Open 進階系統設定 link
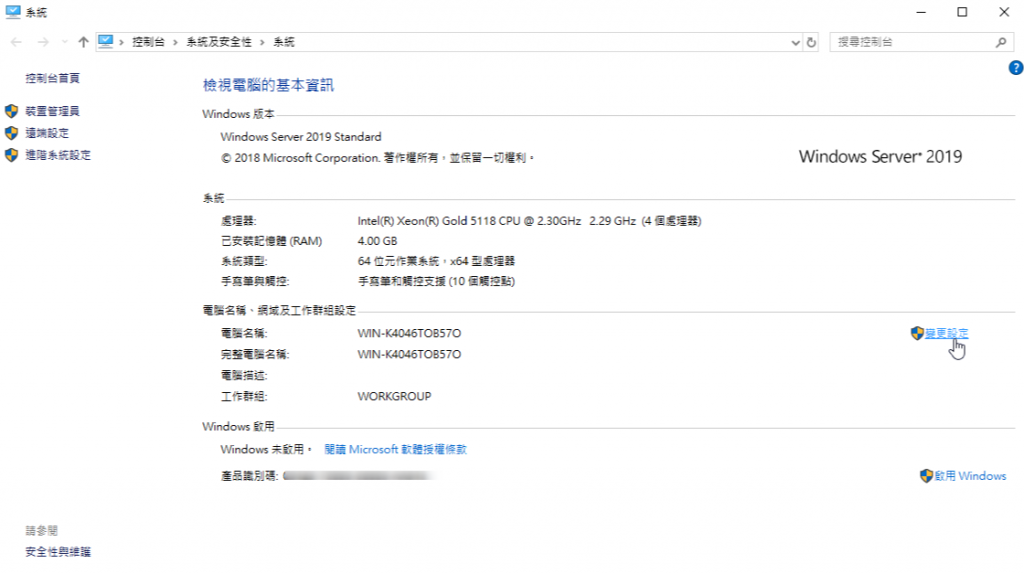Image resolution: width=1024 pixels, height=574 pixels. 58,155
